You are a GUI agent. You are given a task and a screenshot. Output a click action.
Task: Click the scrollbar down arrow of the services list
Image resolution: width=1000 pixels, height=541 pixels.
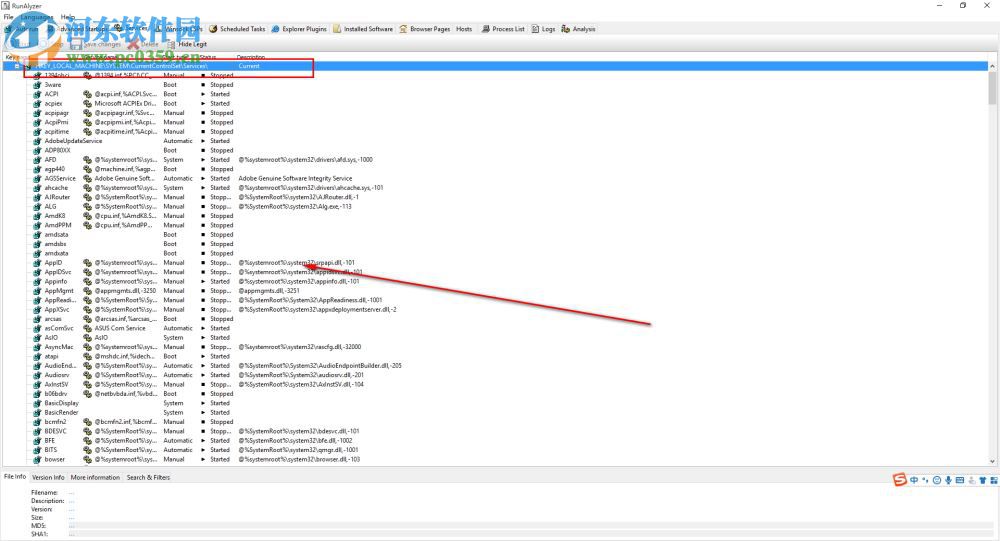992,461
